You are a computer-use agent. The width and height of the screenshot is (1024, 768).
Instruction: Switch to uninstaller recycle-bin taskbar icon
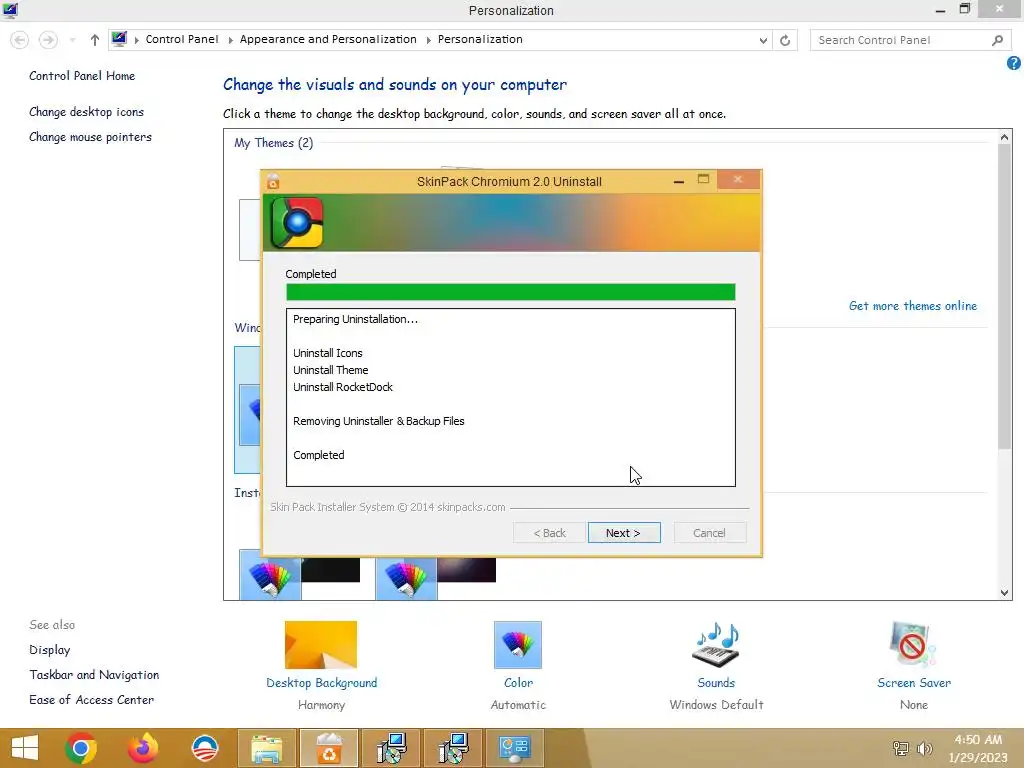tap(328, 748)
